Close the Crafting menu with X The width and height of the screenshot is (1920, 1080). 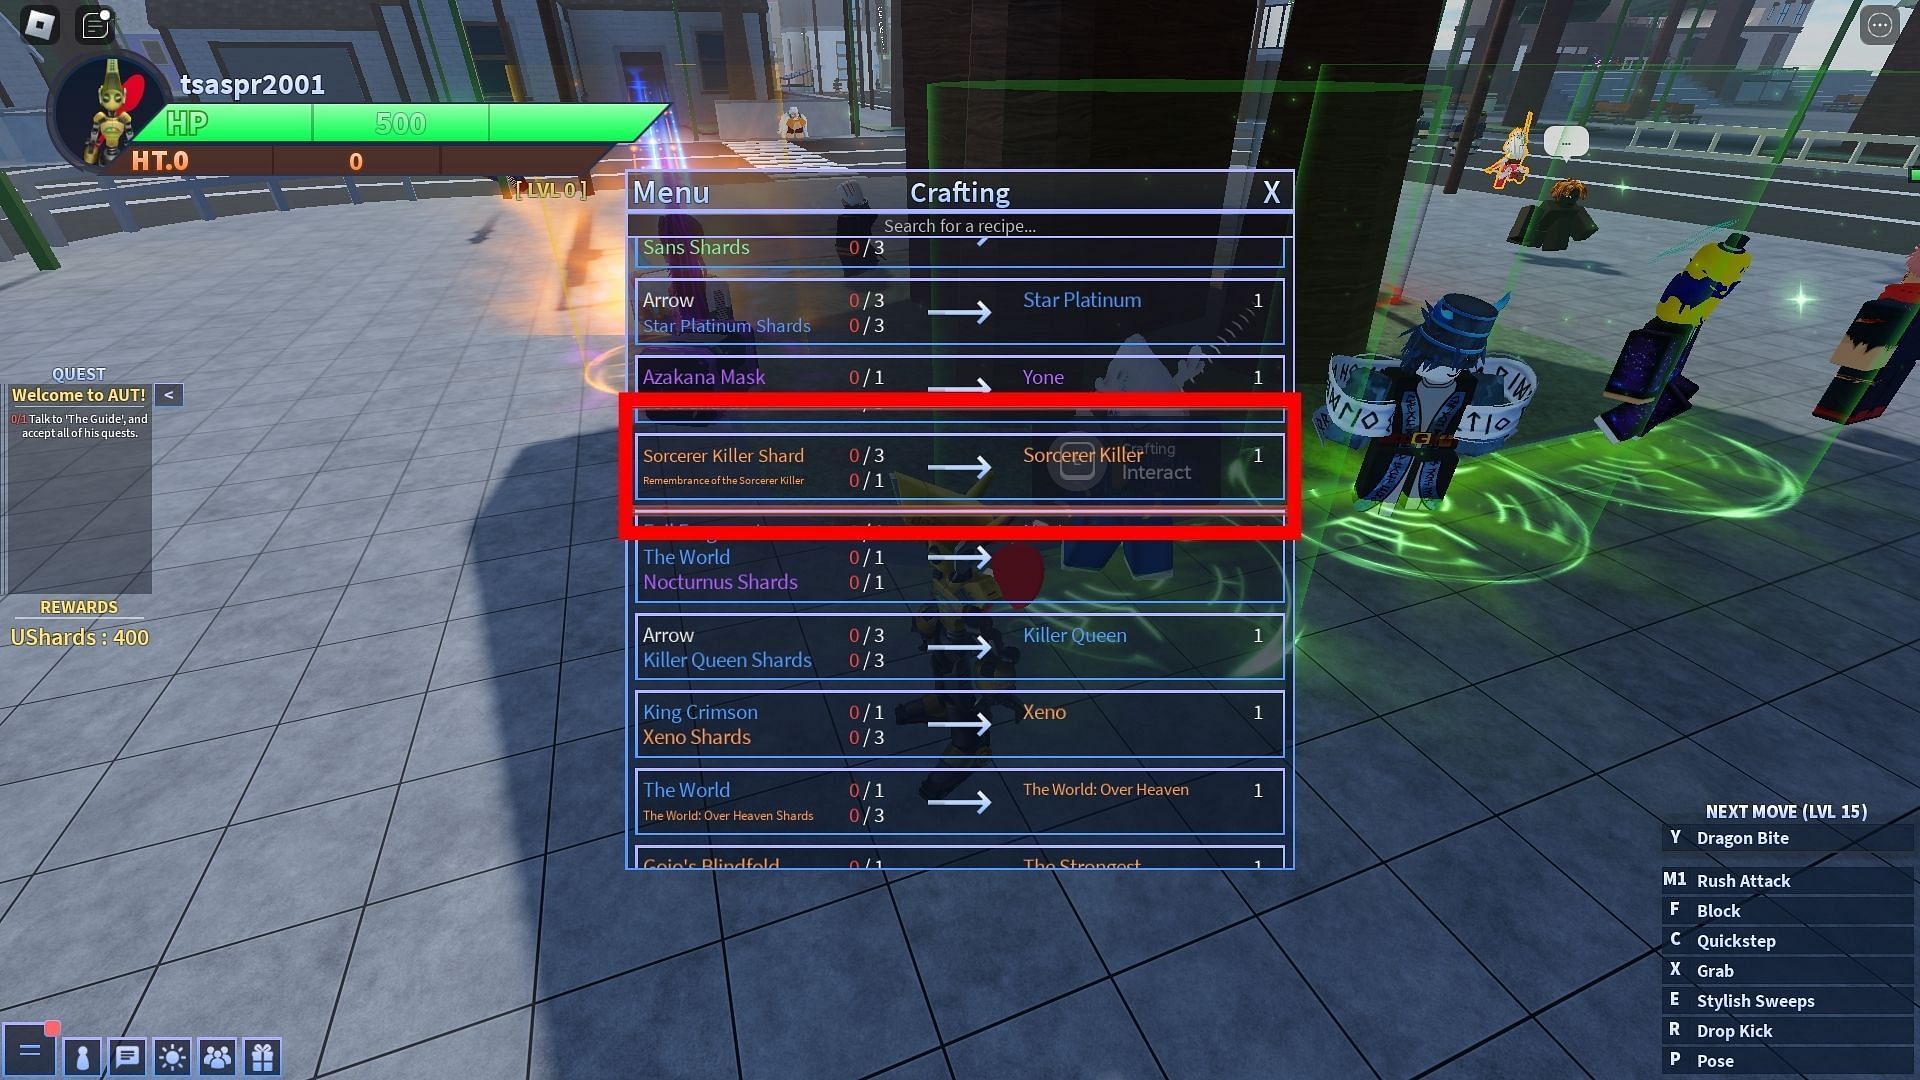pos(1270,190)
